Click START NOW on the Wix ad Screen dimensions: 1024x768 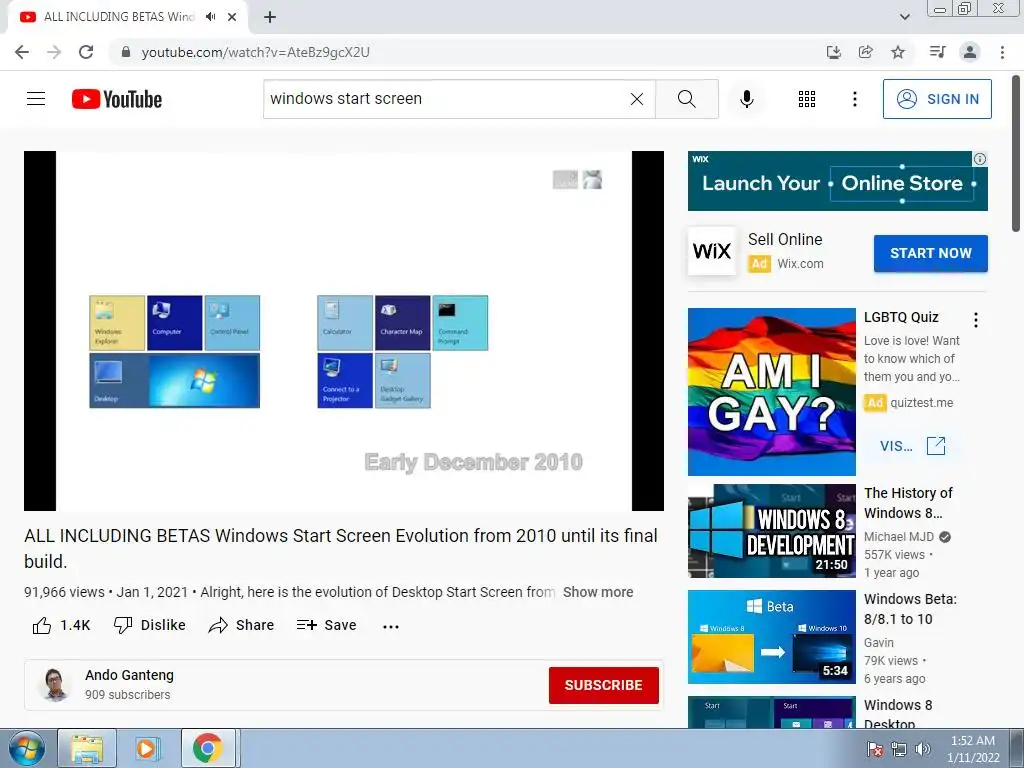click(931, 253)
